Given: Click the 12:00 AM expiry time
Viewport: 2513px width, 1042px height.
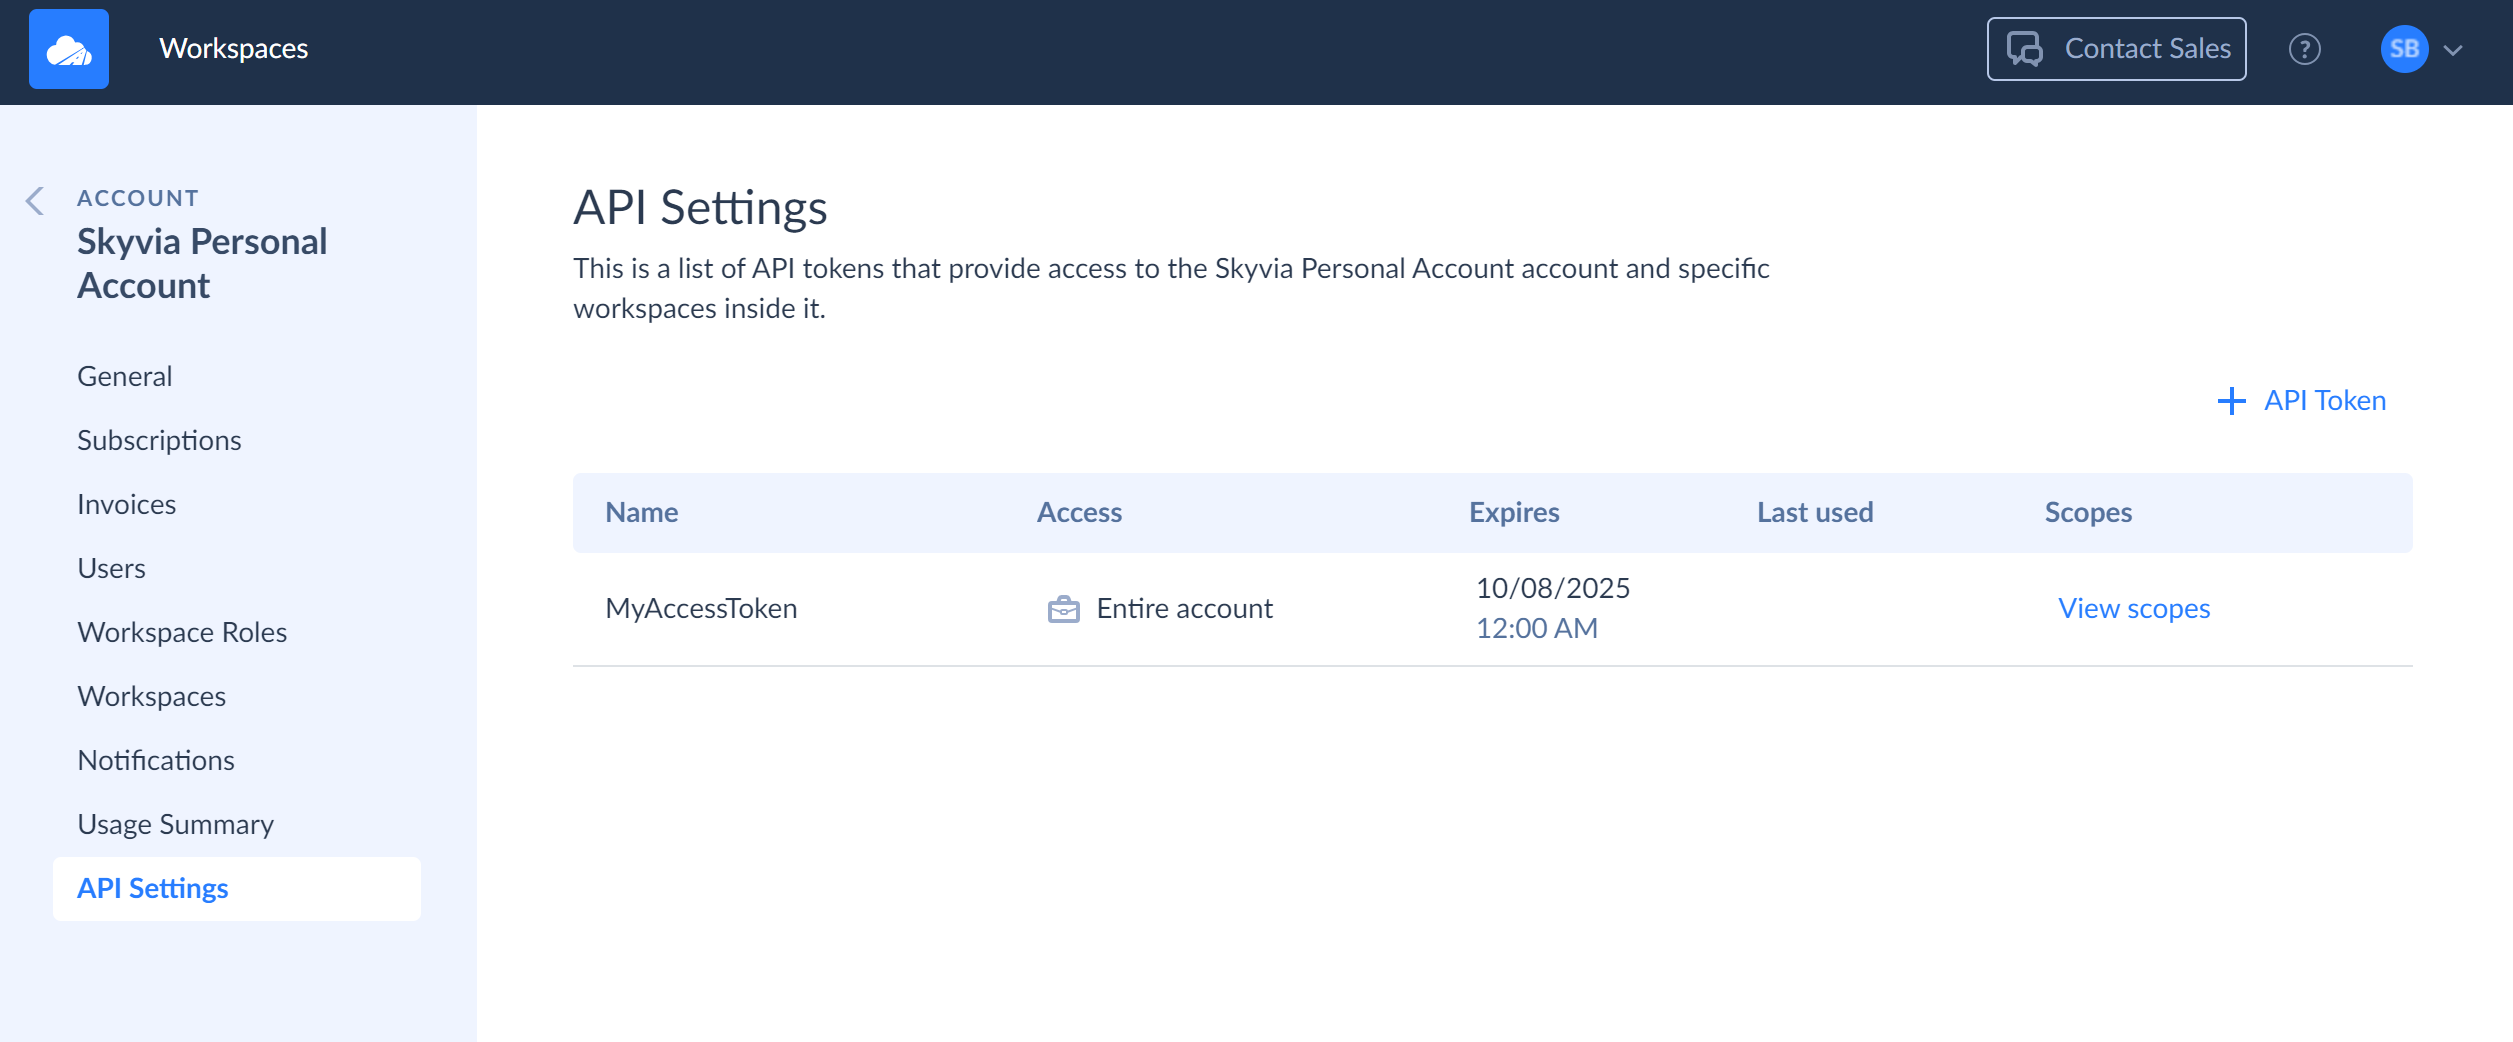Looking at the screenshot, I should tap(1537, 628).
